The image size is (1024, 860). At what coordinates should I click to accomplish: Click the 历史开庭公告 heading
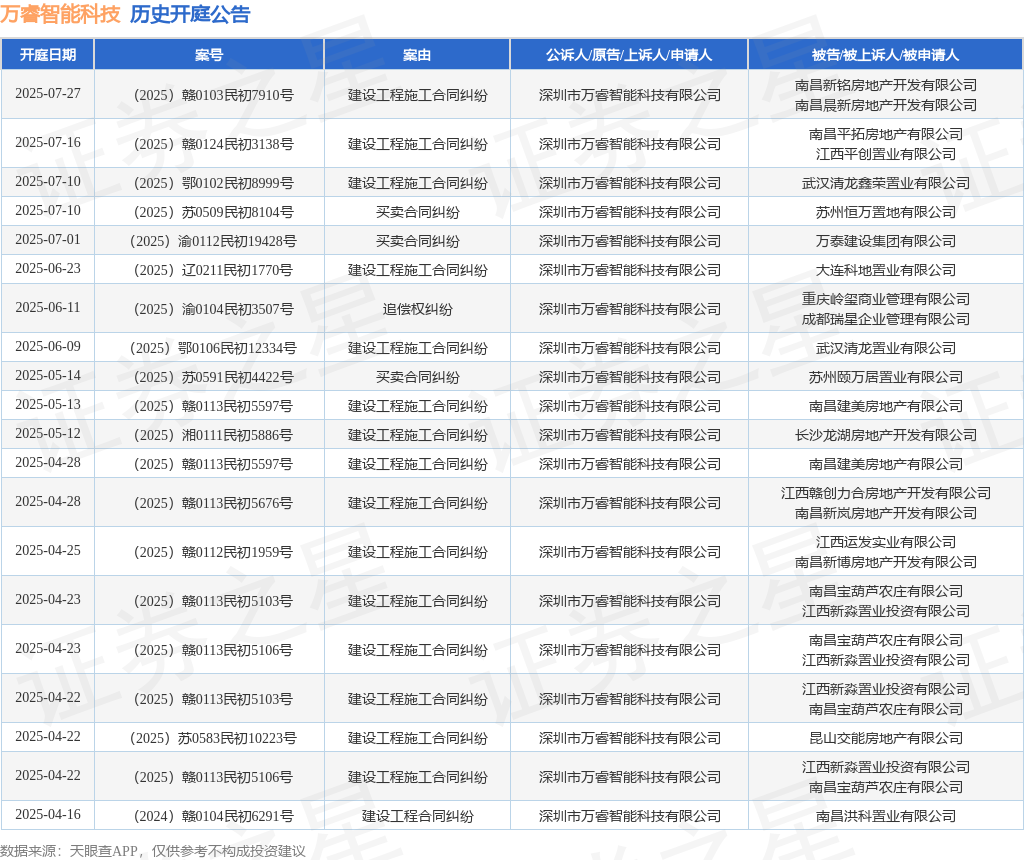point(190,14)
